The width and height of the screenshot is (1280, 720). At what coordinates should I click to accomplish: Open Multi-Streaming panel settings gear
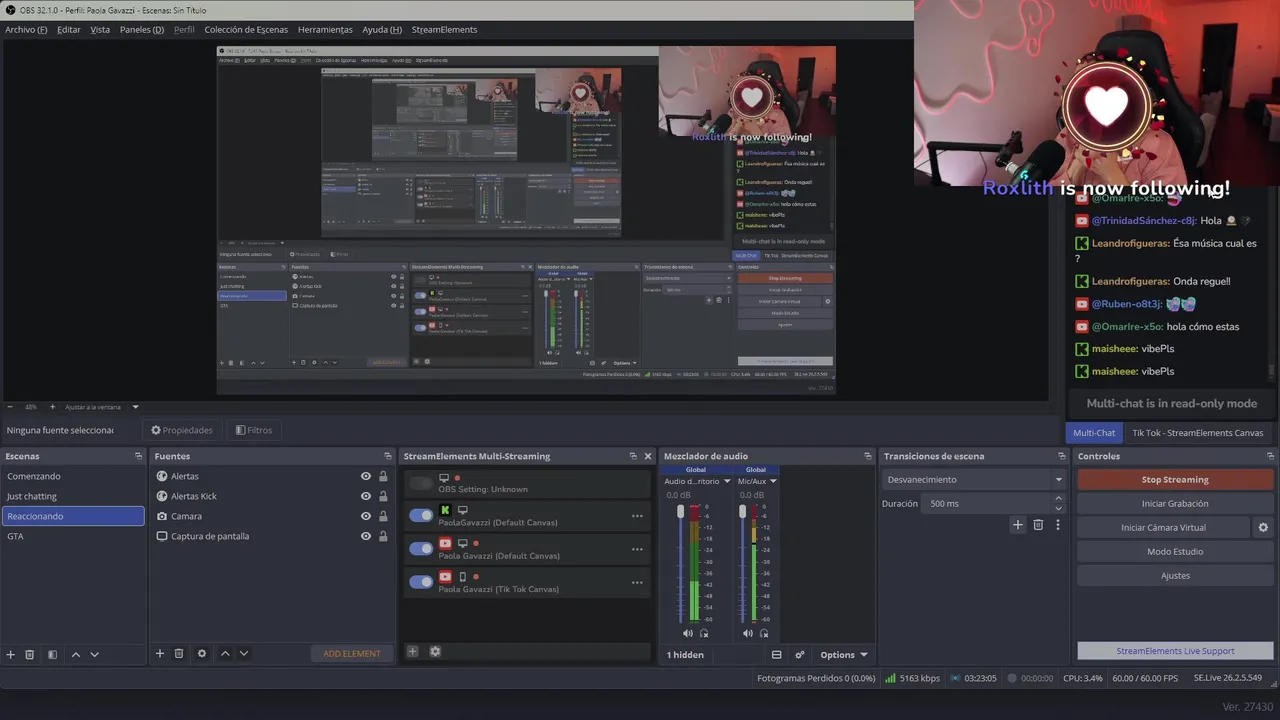coord(435,651)
